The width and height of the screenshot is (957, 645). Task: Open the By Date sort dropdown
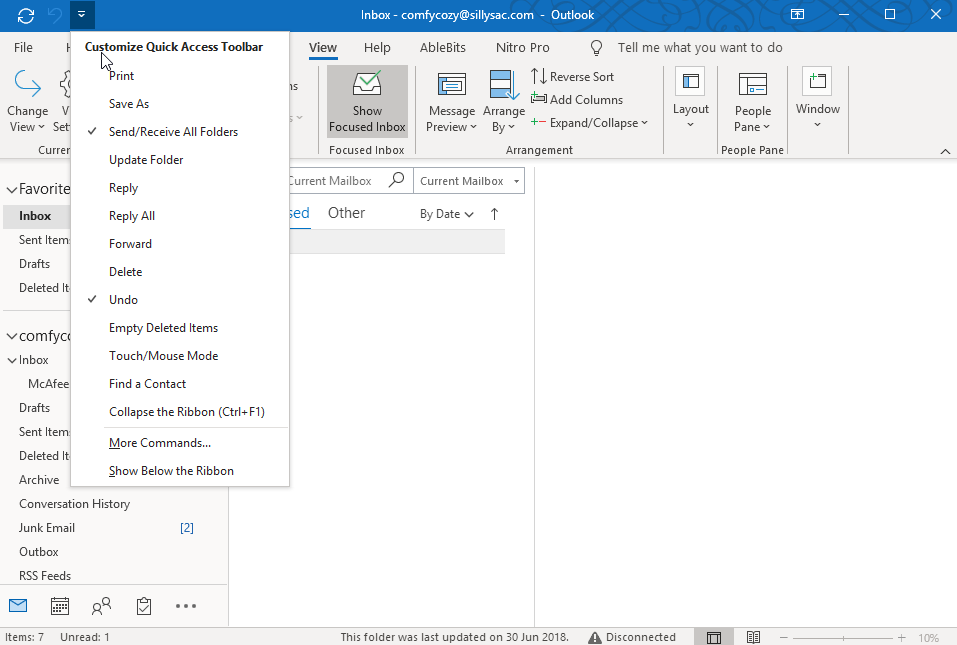[x=446, y=214]
